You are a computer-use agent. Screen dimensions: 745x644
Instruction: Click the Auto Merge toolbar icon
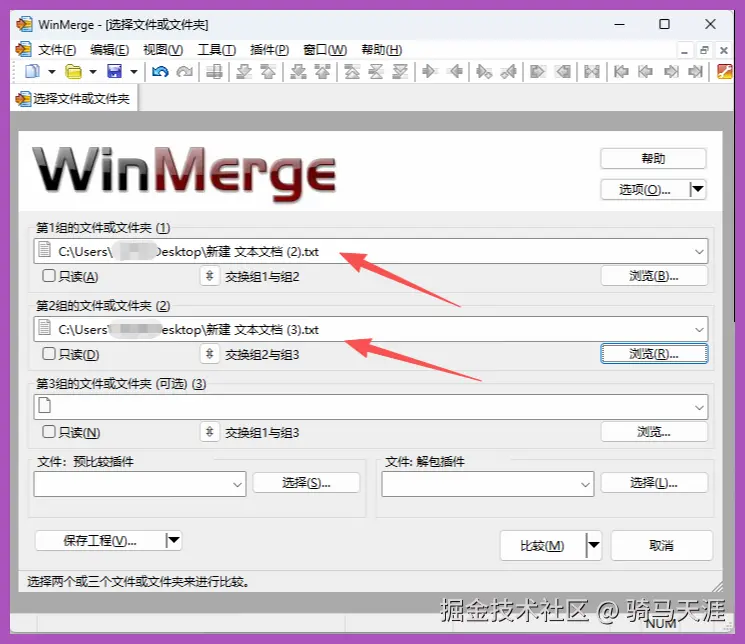pyautogui.click(x=592, y=72)
